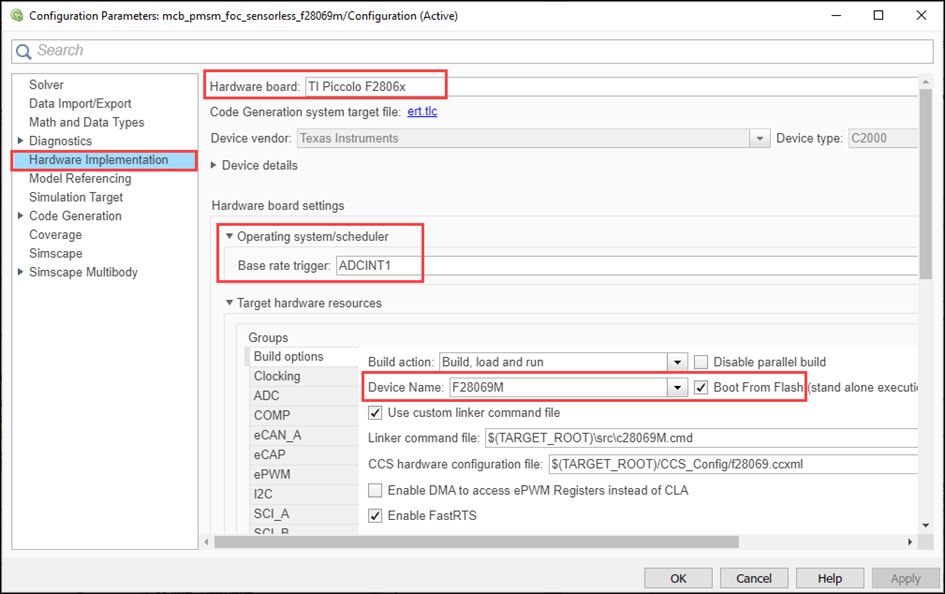
Task: Toggle Use custom linker command file
Action: point(375,413)
